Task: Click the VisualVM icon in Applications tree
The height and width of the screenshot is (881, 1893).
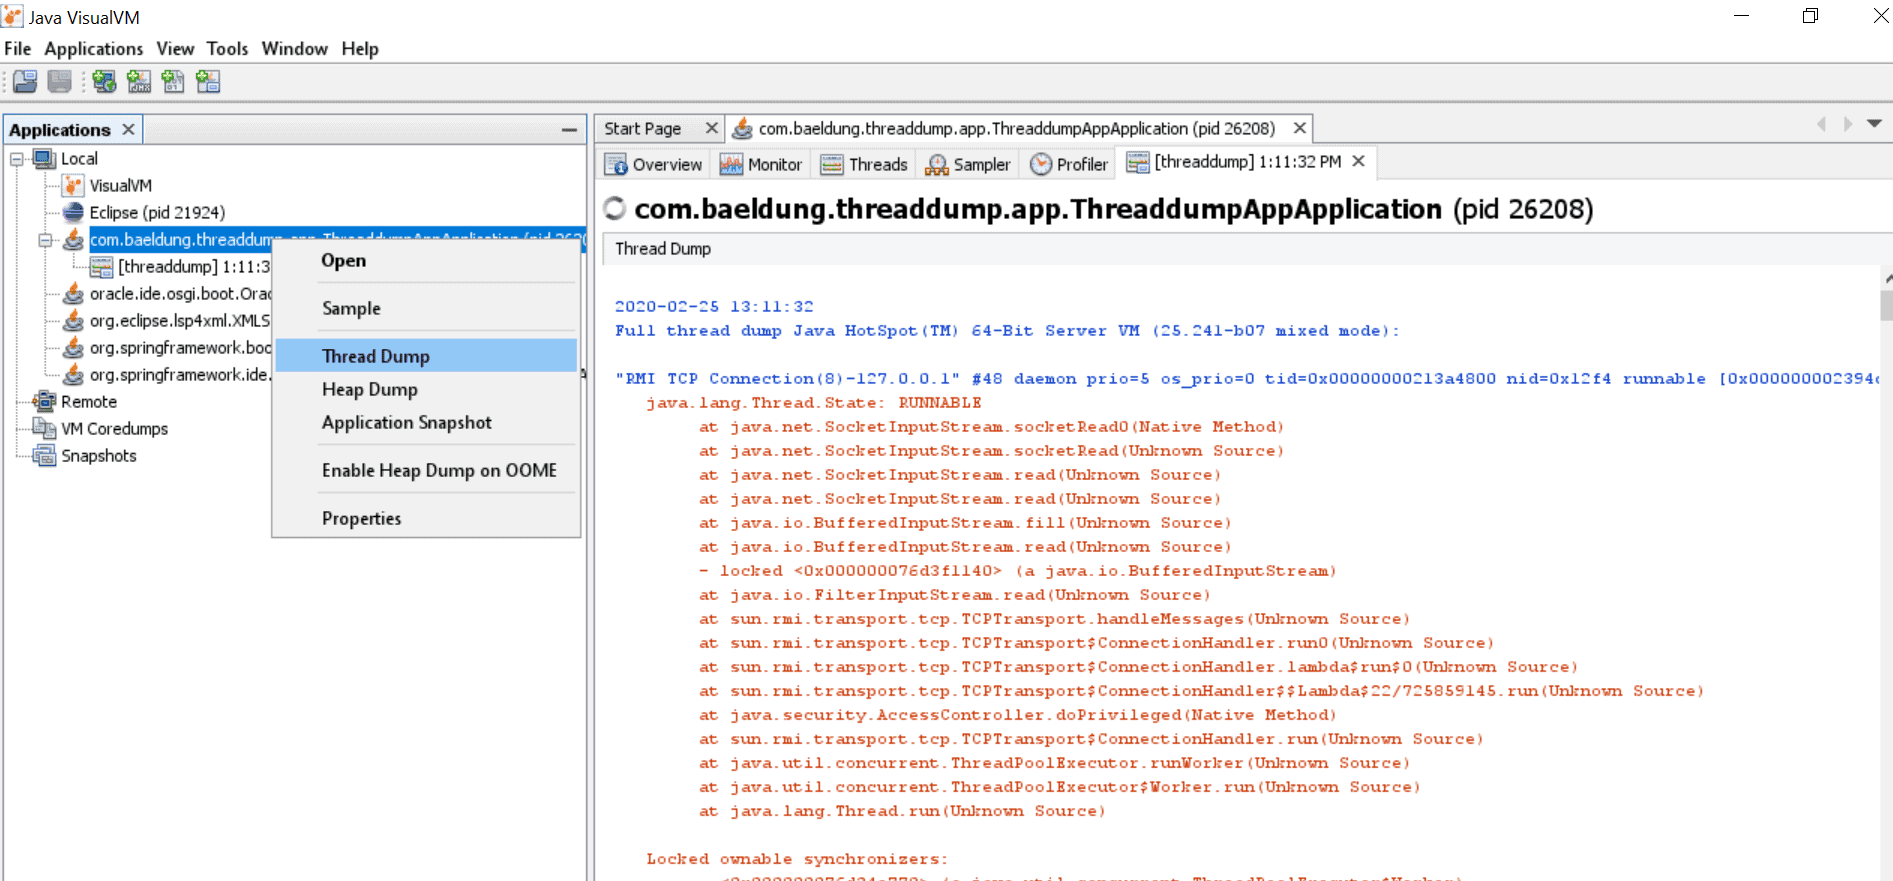Action: click(73, 185)
